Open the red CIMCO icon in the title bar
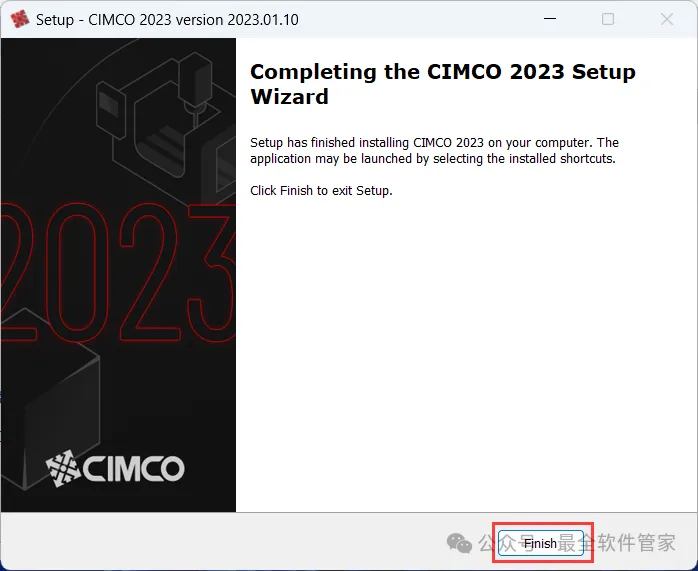698x571 pixels. click(x=19, y=19)
